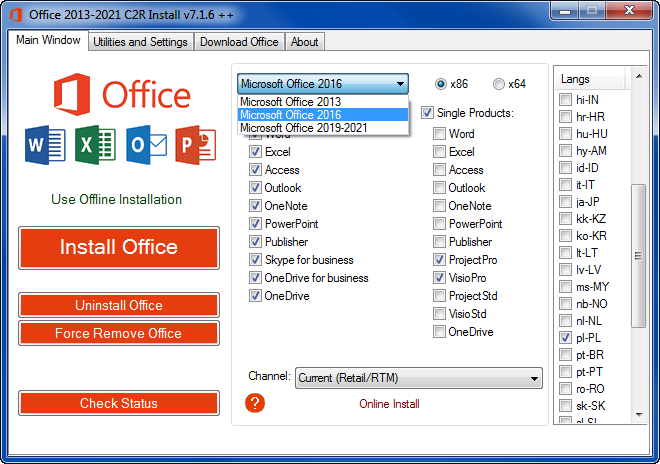Click the Use Offline Installation link
Screen dimensions: 660x464
[116, 199]
